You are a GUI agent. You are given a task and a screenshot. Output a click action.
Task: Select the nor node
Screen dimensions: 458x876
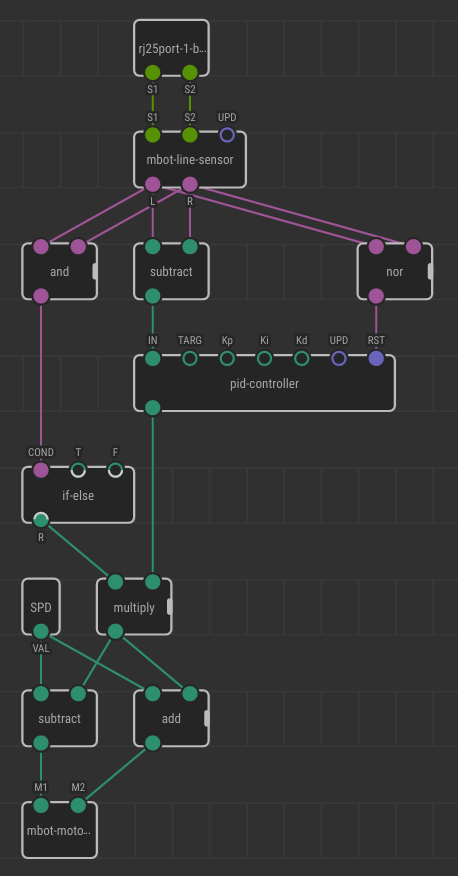click(395, 272)
